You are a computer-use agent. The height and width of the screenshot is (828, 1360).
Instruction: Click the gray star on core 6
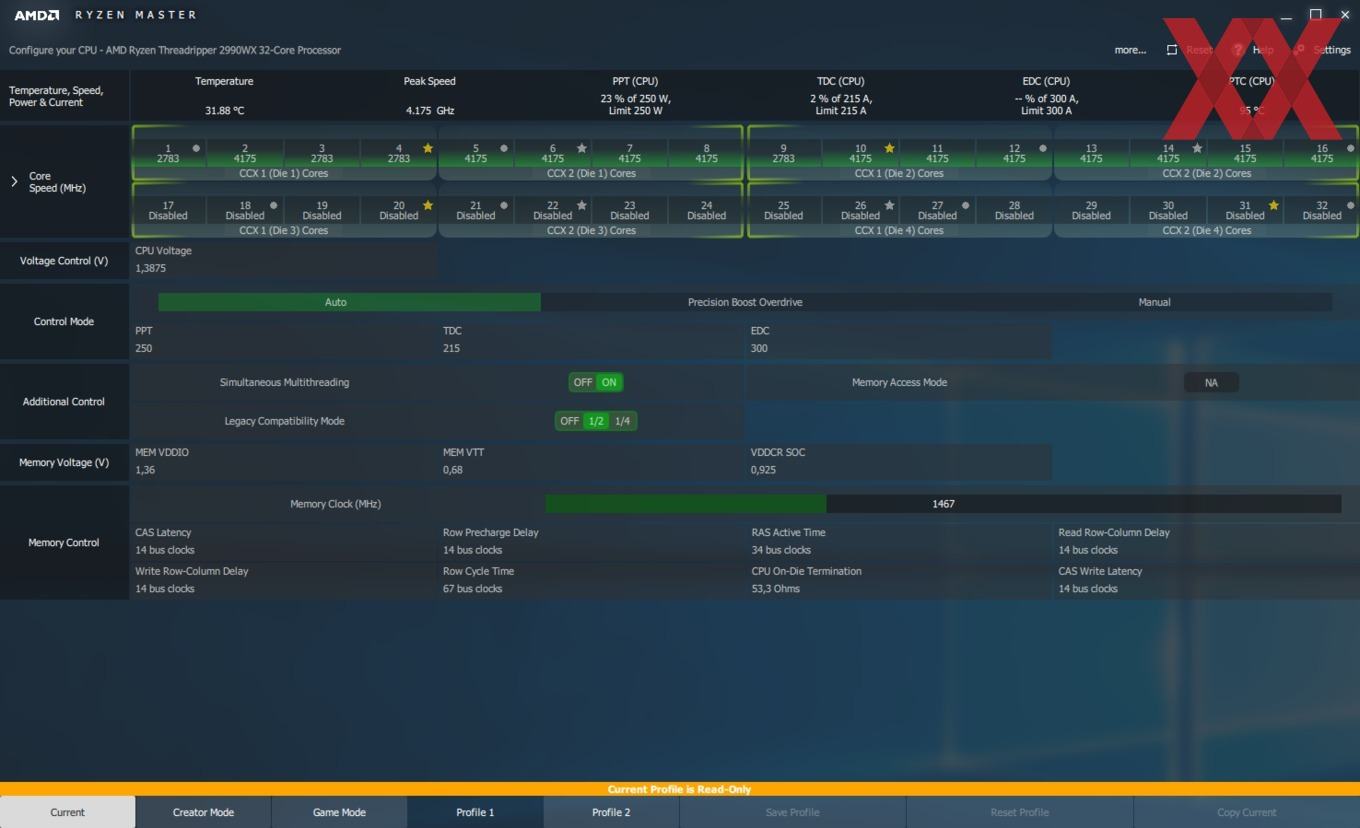pyautogui.click(x=582, y=148)
